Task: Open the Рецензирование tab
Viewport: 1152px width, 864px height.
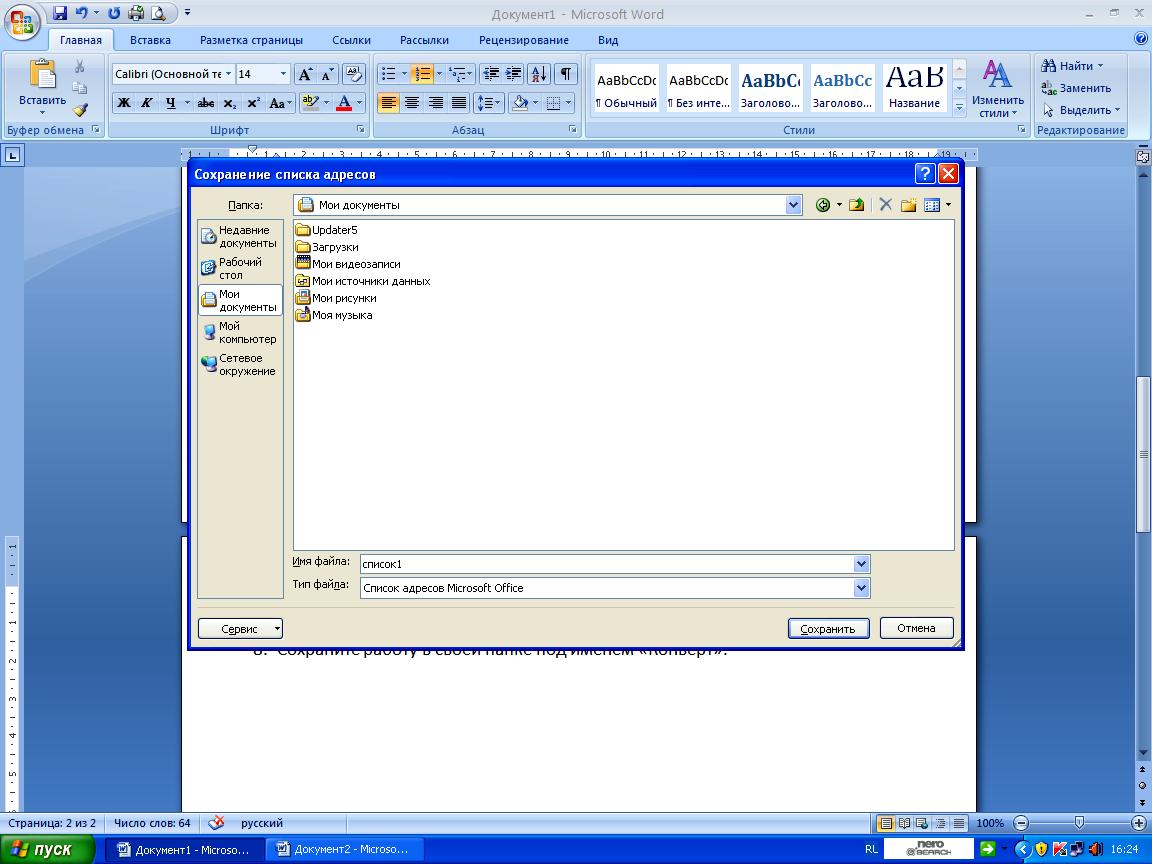Action: 524,40
